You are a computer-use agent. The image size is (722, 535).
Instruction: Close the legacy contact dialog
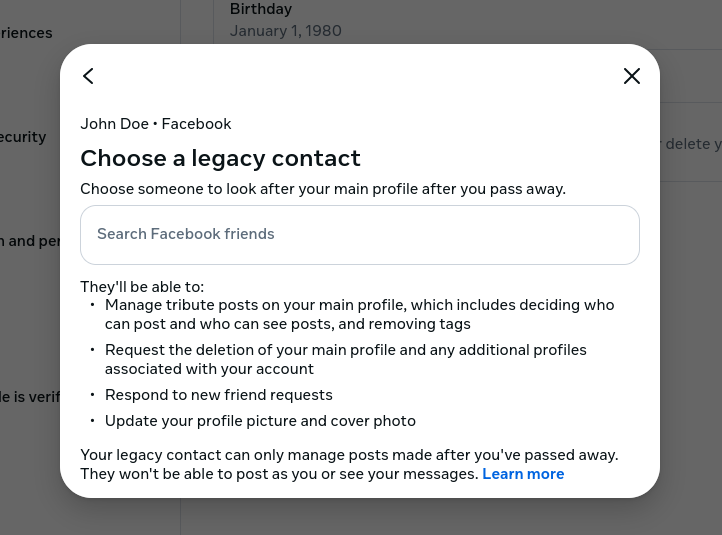(x=632, y=76)
